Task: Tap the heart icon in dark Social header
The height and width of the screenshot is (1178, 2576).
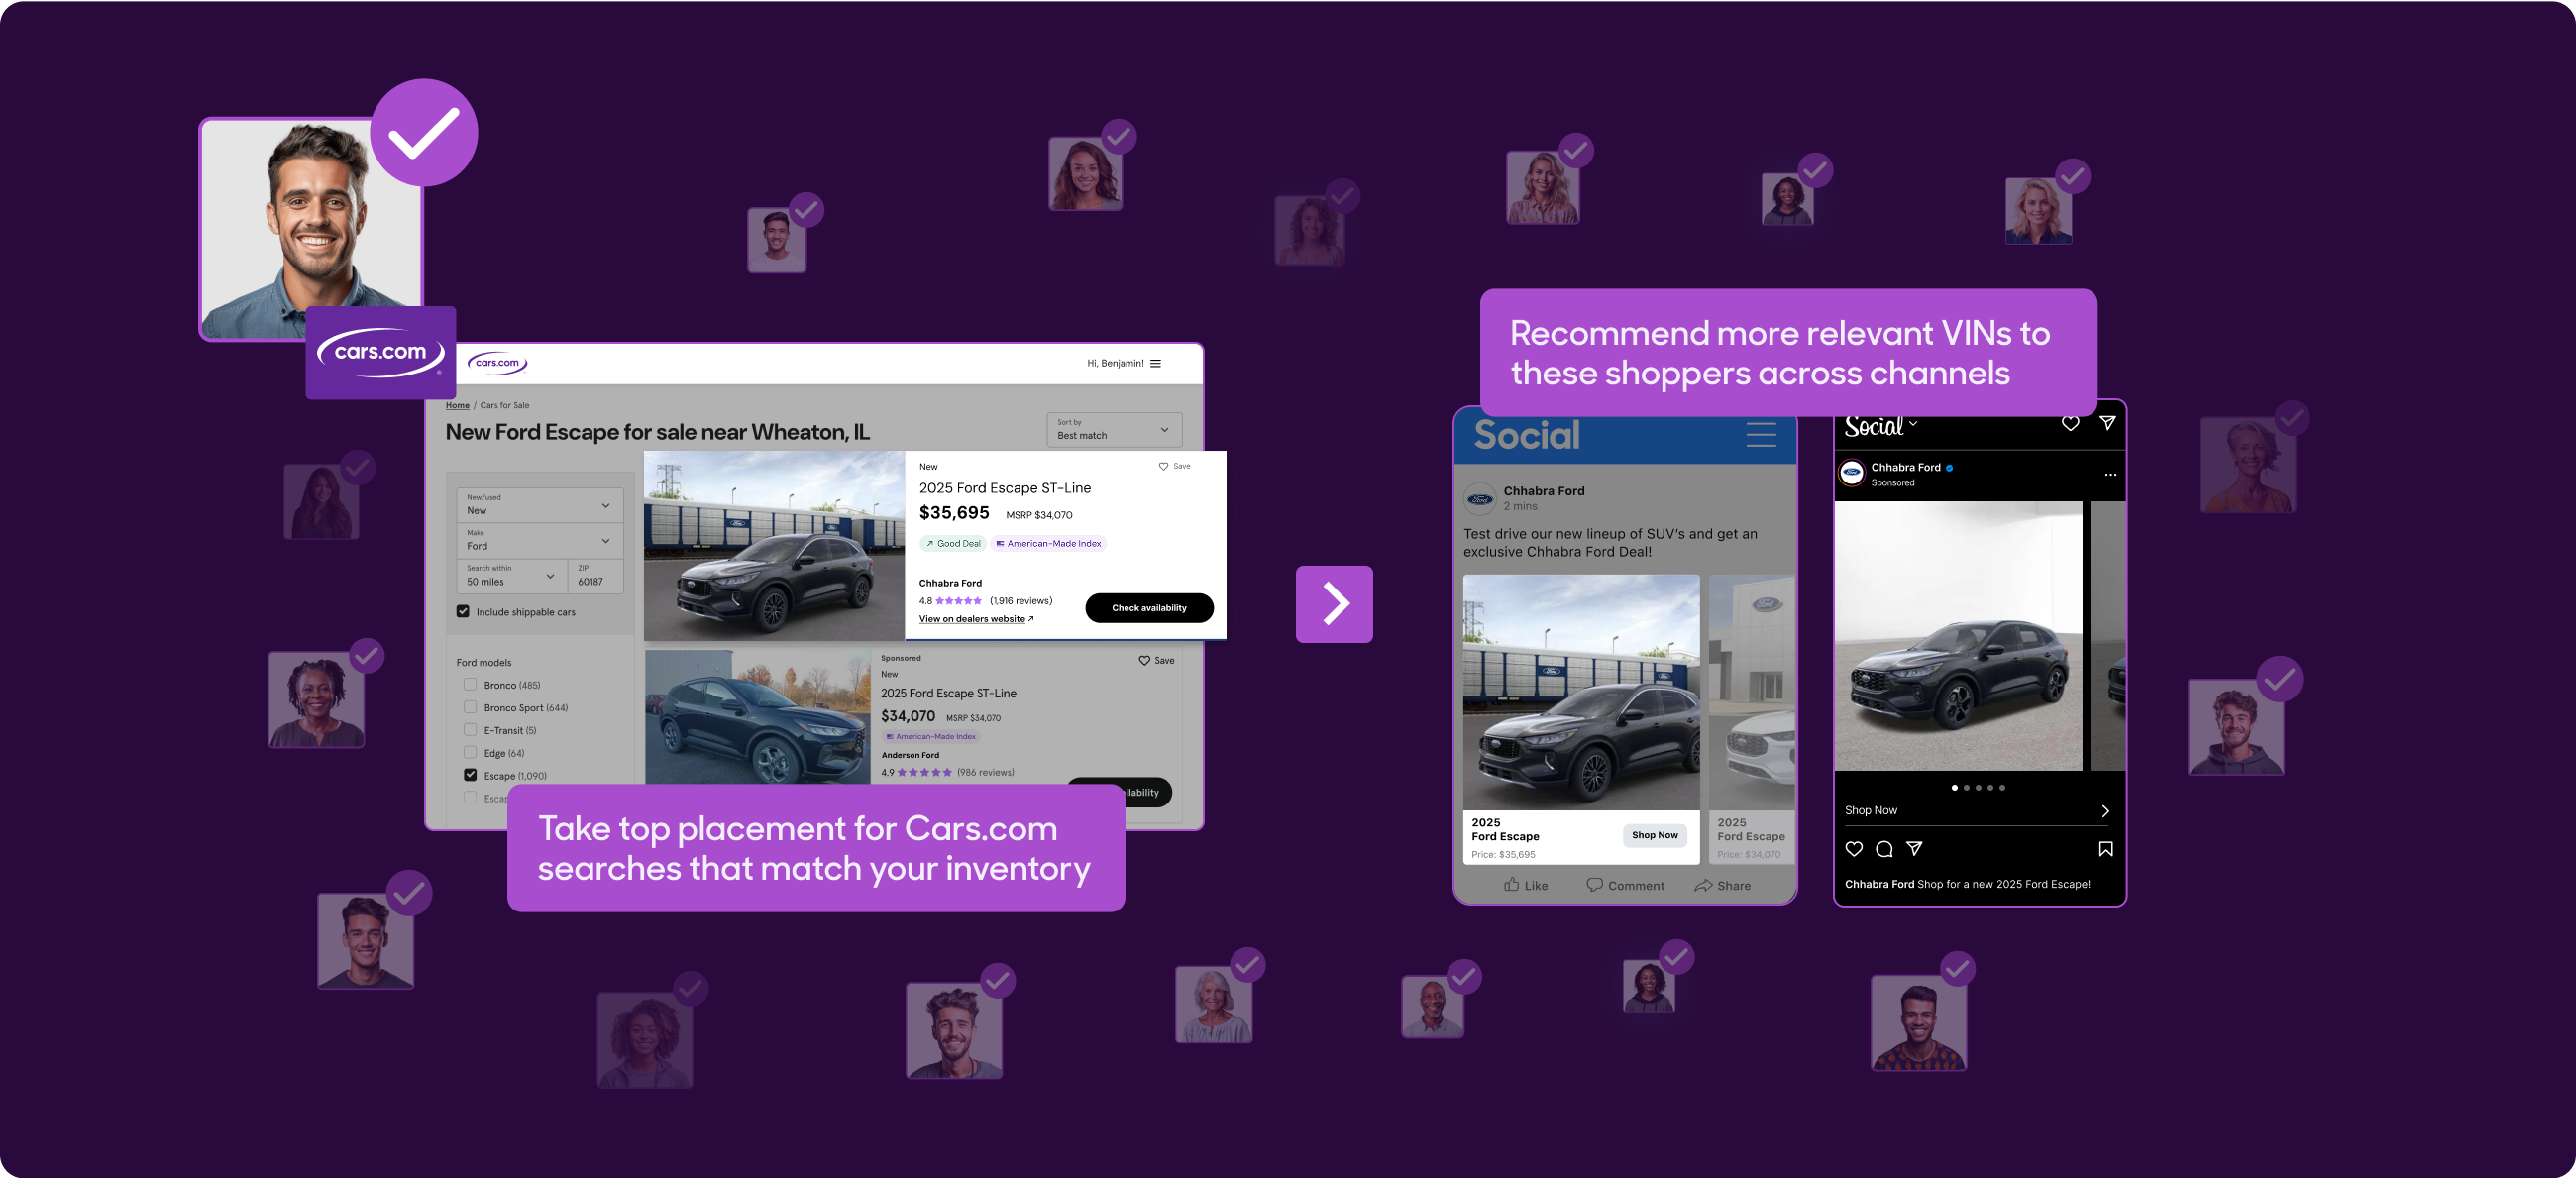Action: tap(2070, 424)
